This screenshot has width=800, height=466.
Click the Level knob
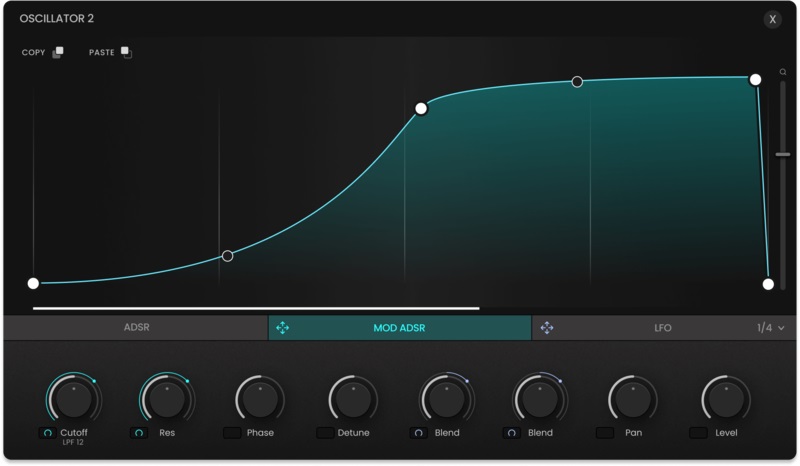pyautogui.click(x=726, y=400)
